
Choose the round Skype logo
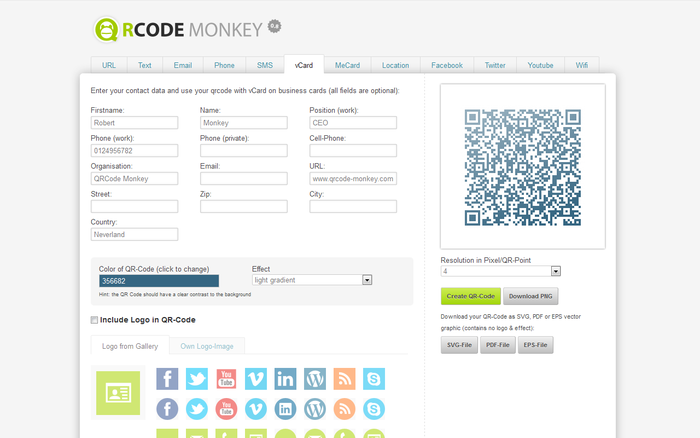(374, 409)
